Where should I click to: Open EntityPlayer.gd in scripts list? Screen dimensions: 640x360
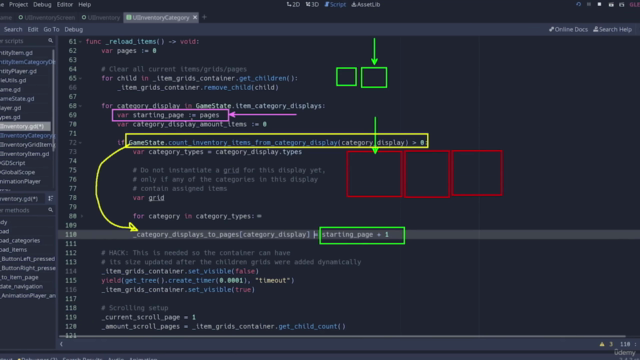(18, 71)
